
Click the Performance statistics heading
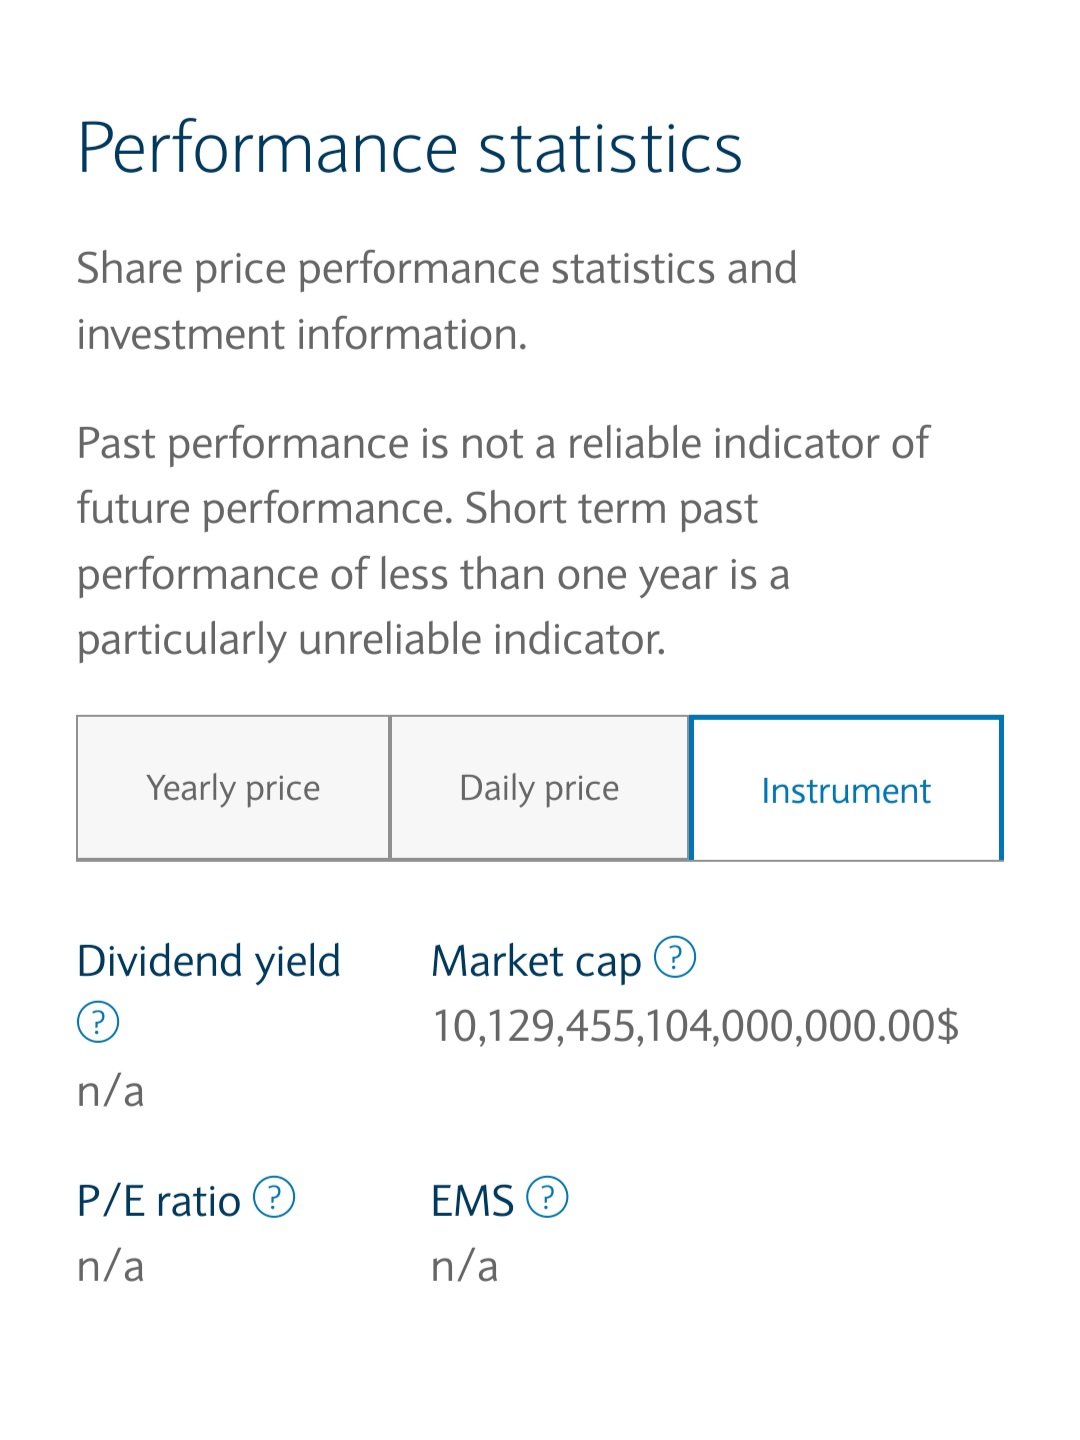(410, 149)
